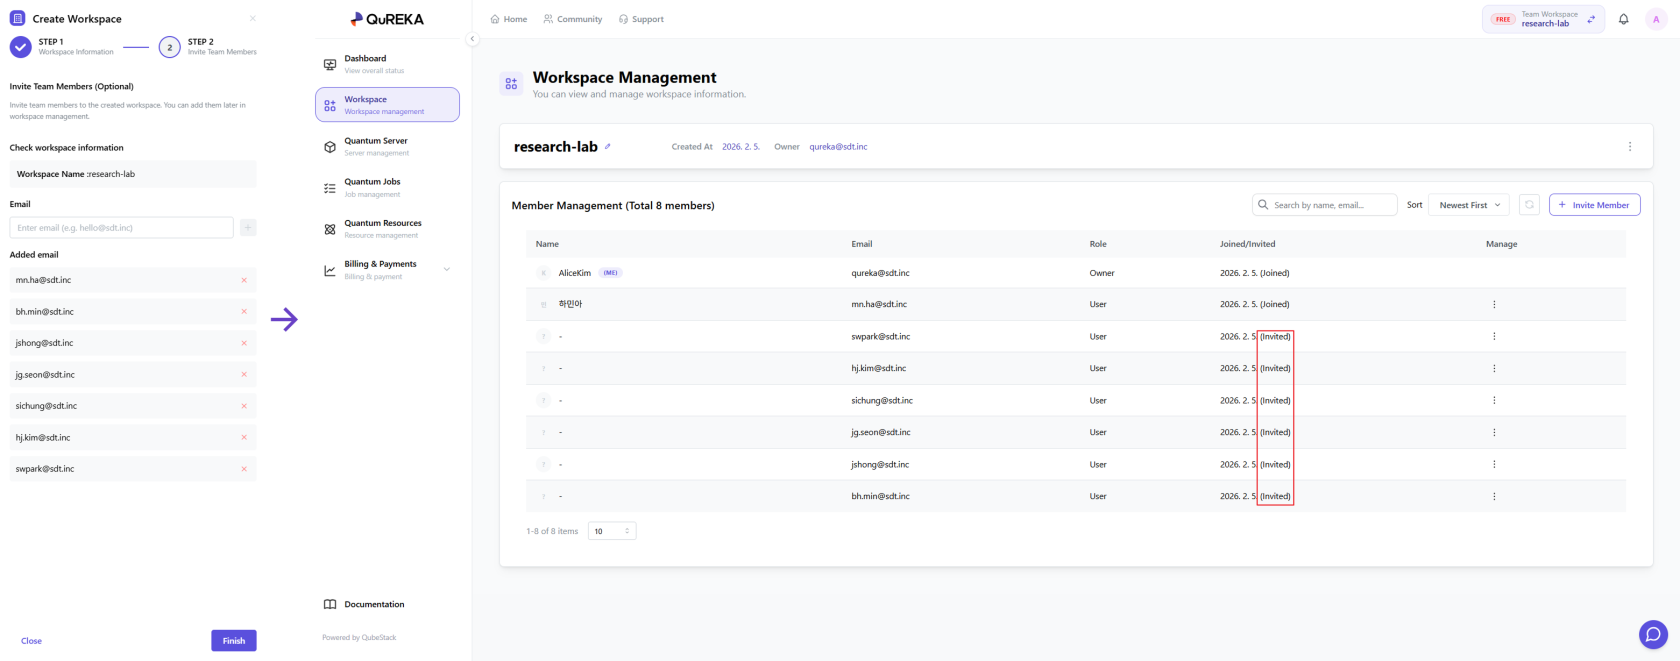The width and height of the screenshot is (1680, 661).
Task: Click the user avatar icon
Action: click(x=1656, y=19)
